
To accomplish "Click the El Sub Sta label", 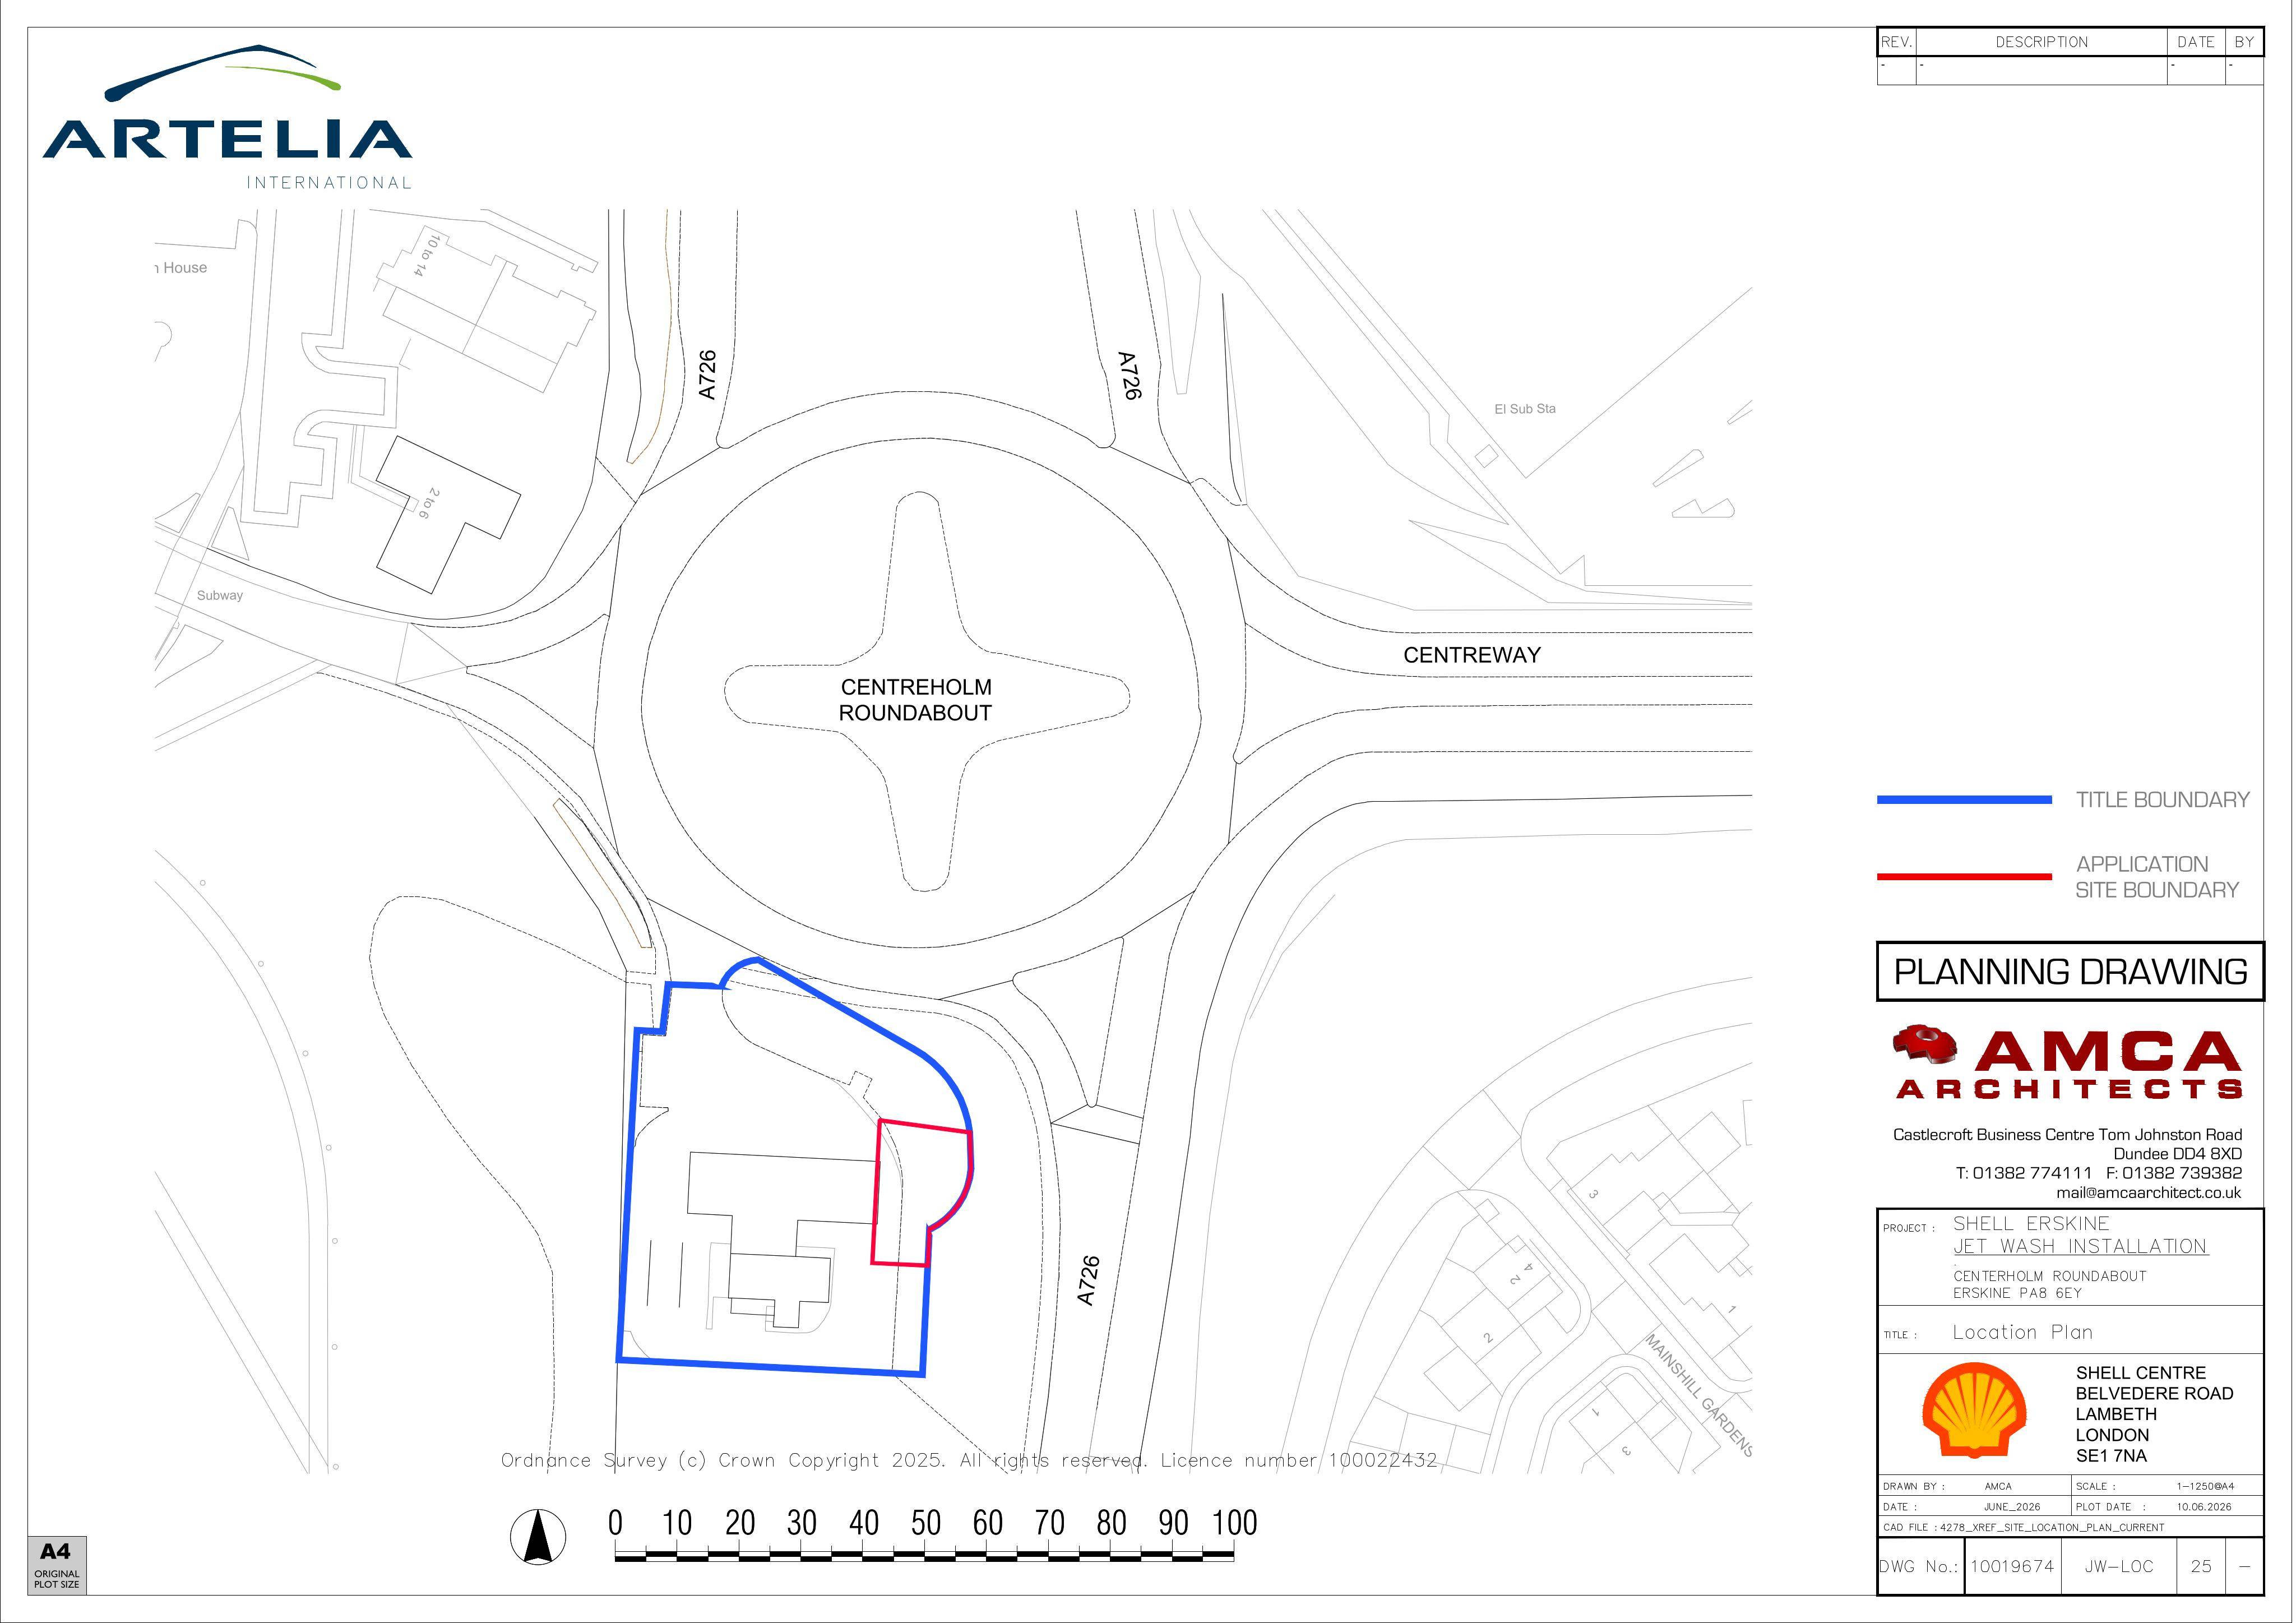I will [1525, 409].
